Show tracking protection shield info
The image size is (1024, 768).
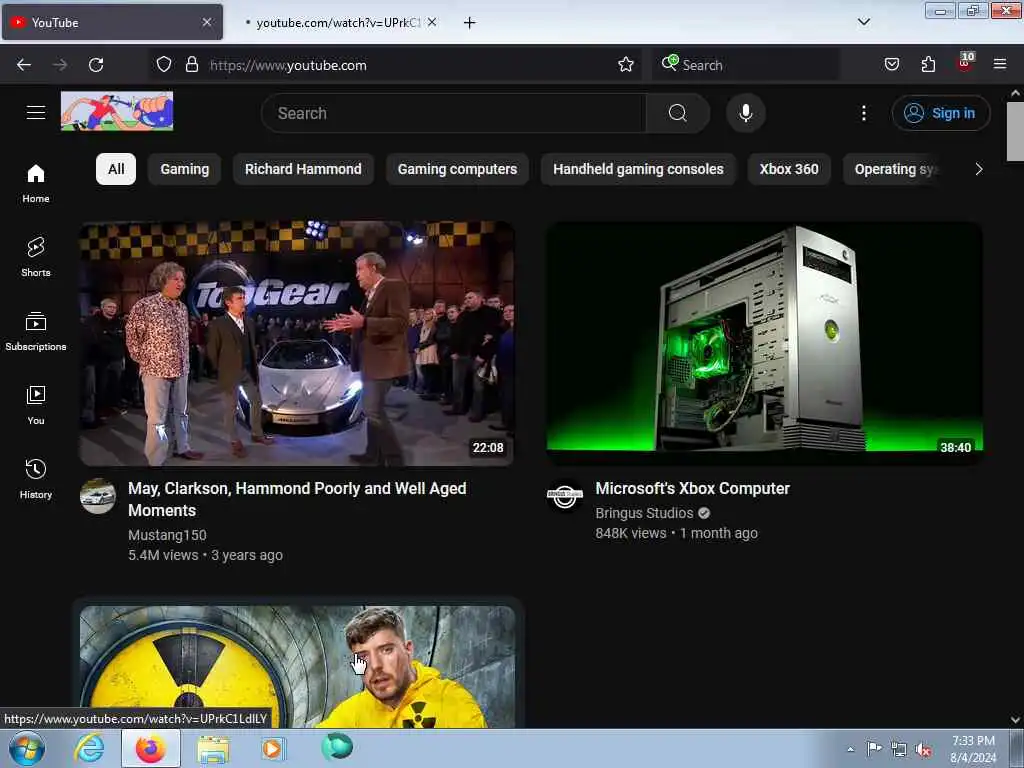(x=164, y=65)
